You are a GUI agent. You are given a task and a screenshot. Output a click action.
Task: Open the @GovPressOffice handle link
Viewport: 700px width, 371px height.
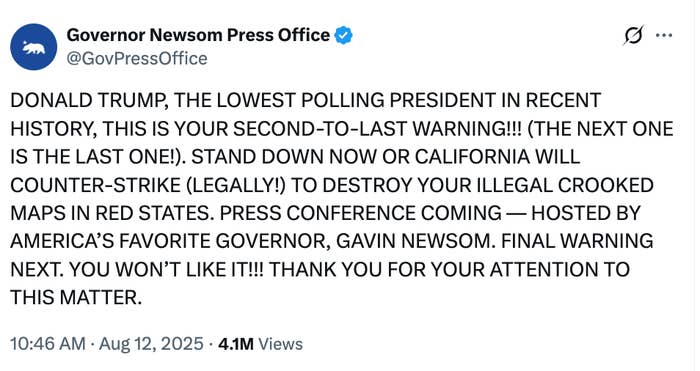pos(137,58)
